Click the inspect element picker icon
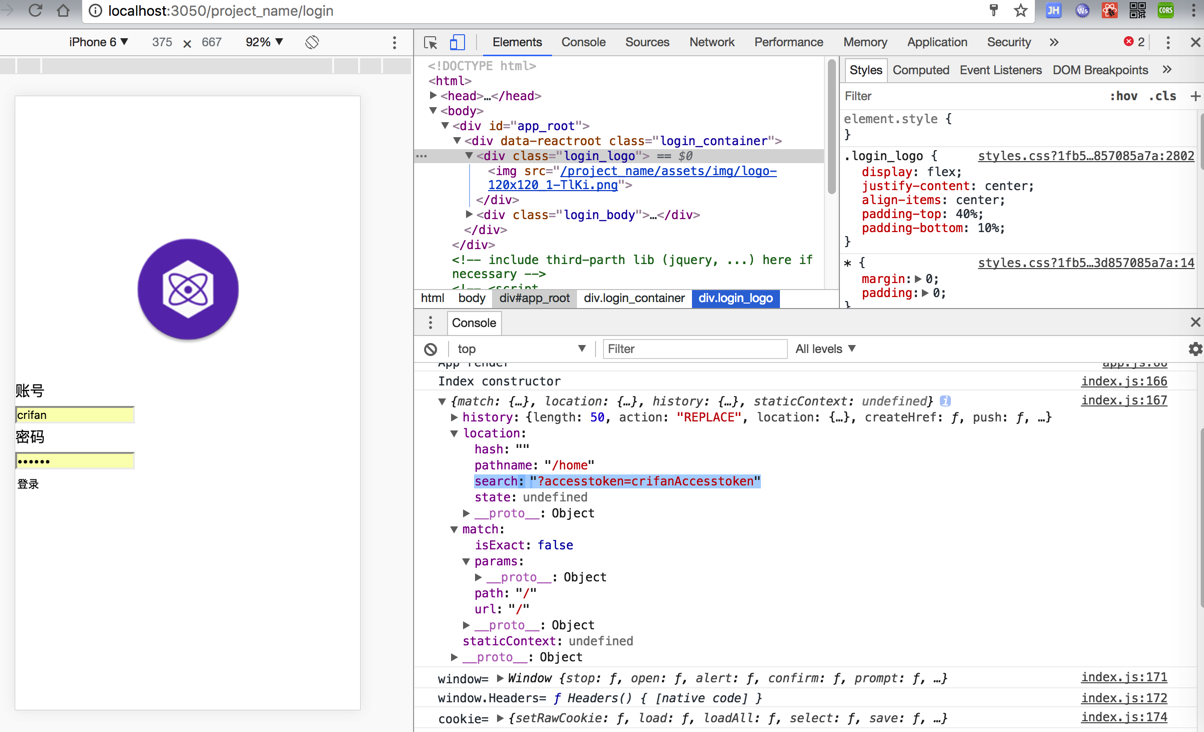The image size is (1204, 732). pyautogui.click(x=431, y=43)
